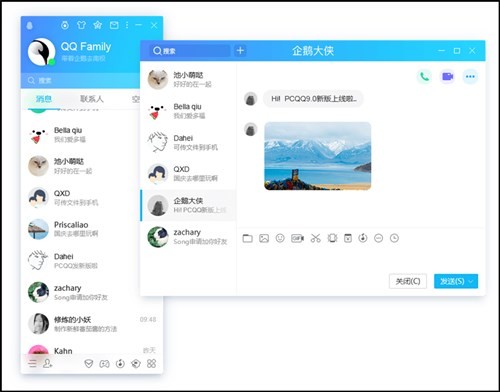
Task: Open the pet/tag icon beside the apps grid
Action: [136, 364]
